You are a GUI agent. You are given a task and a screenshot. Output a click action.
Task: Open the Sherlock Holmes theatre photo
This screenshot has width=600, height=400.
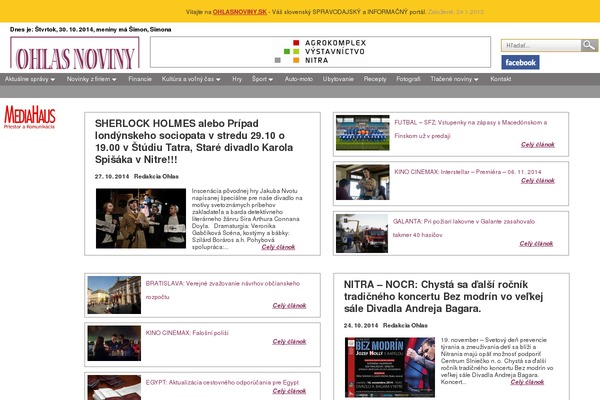141,219
